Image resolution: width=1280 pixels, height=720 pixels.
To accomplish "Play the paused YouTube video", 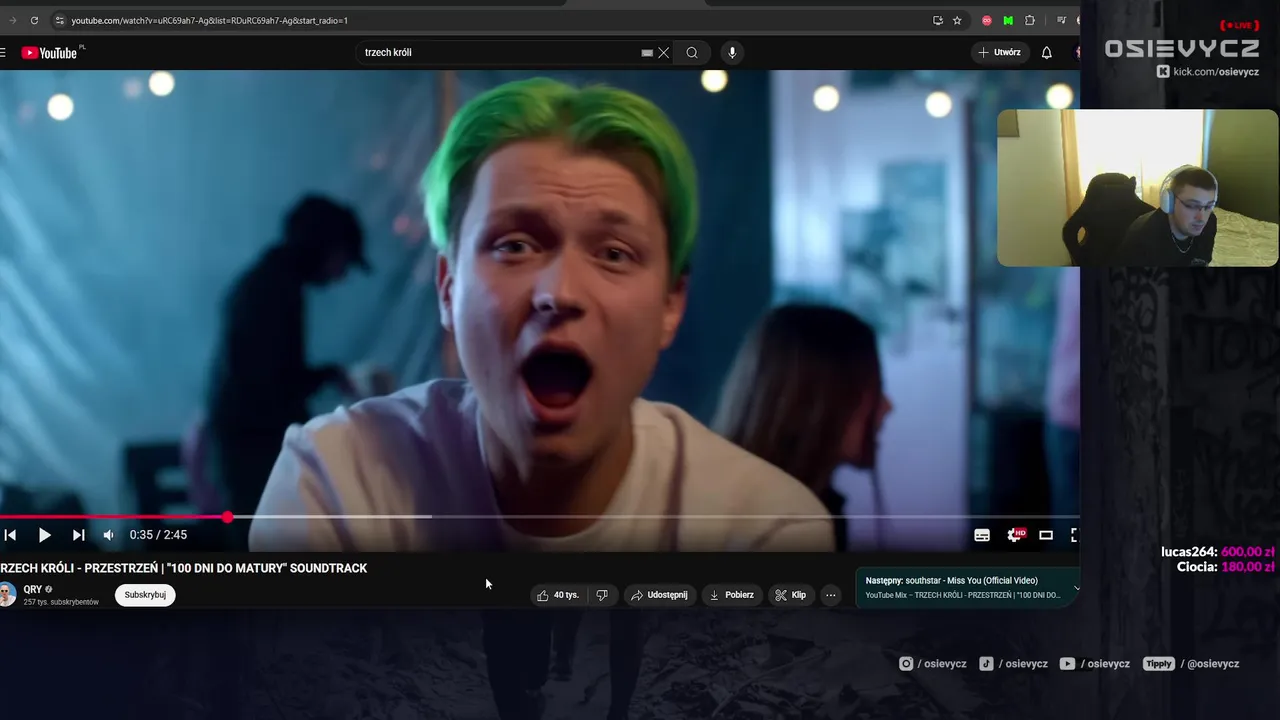I will [44, 535].
